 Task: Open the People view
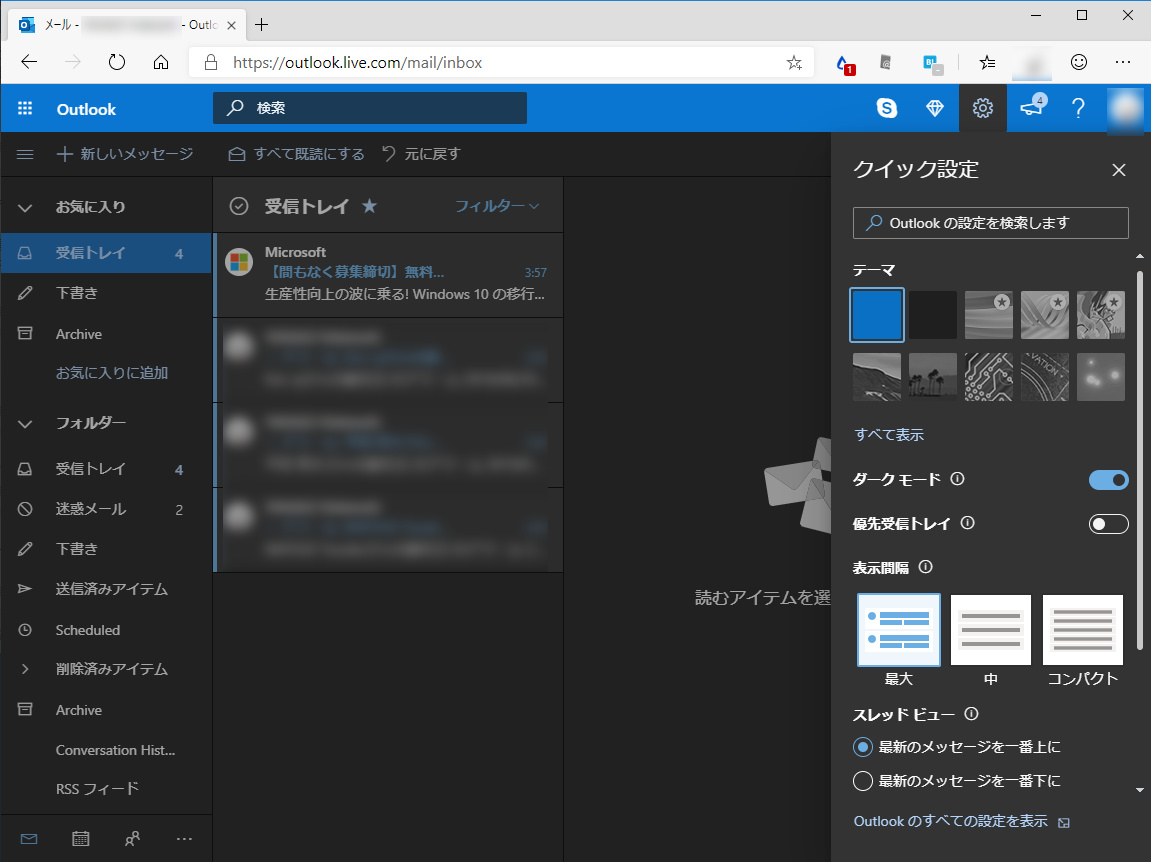coord(132,838)
